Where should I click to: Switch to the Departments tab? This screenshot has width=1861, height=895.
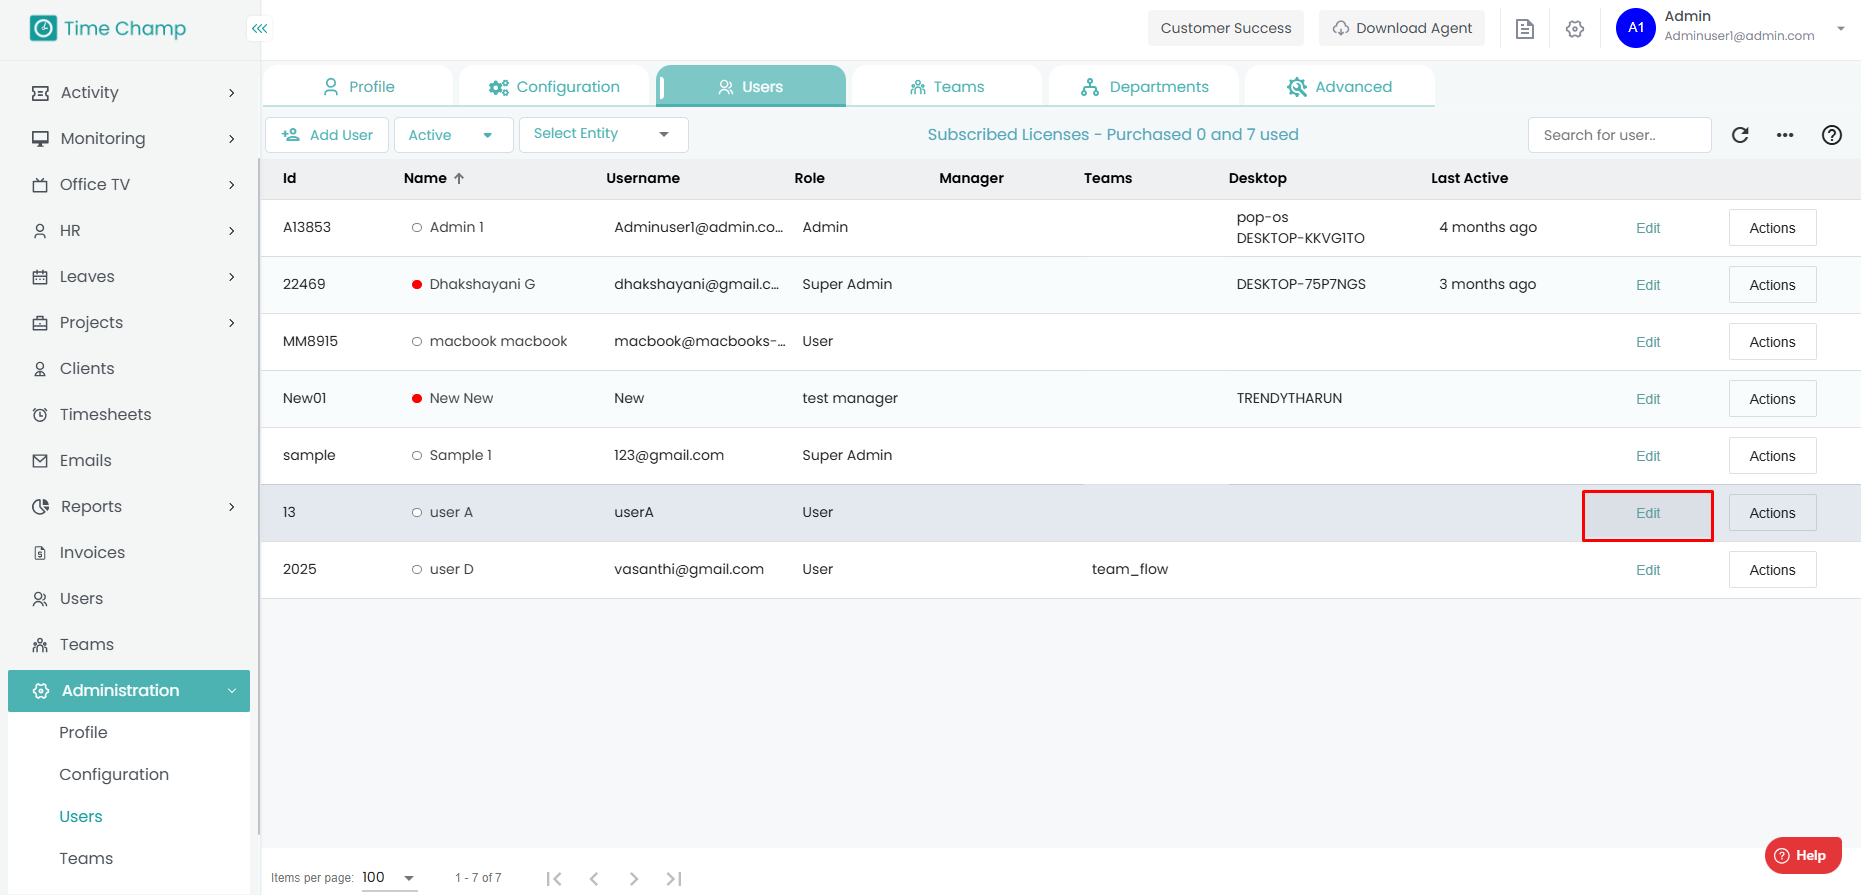click(1144, 87)
